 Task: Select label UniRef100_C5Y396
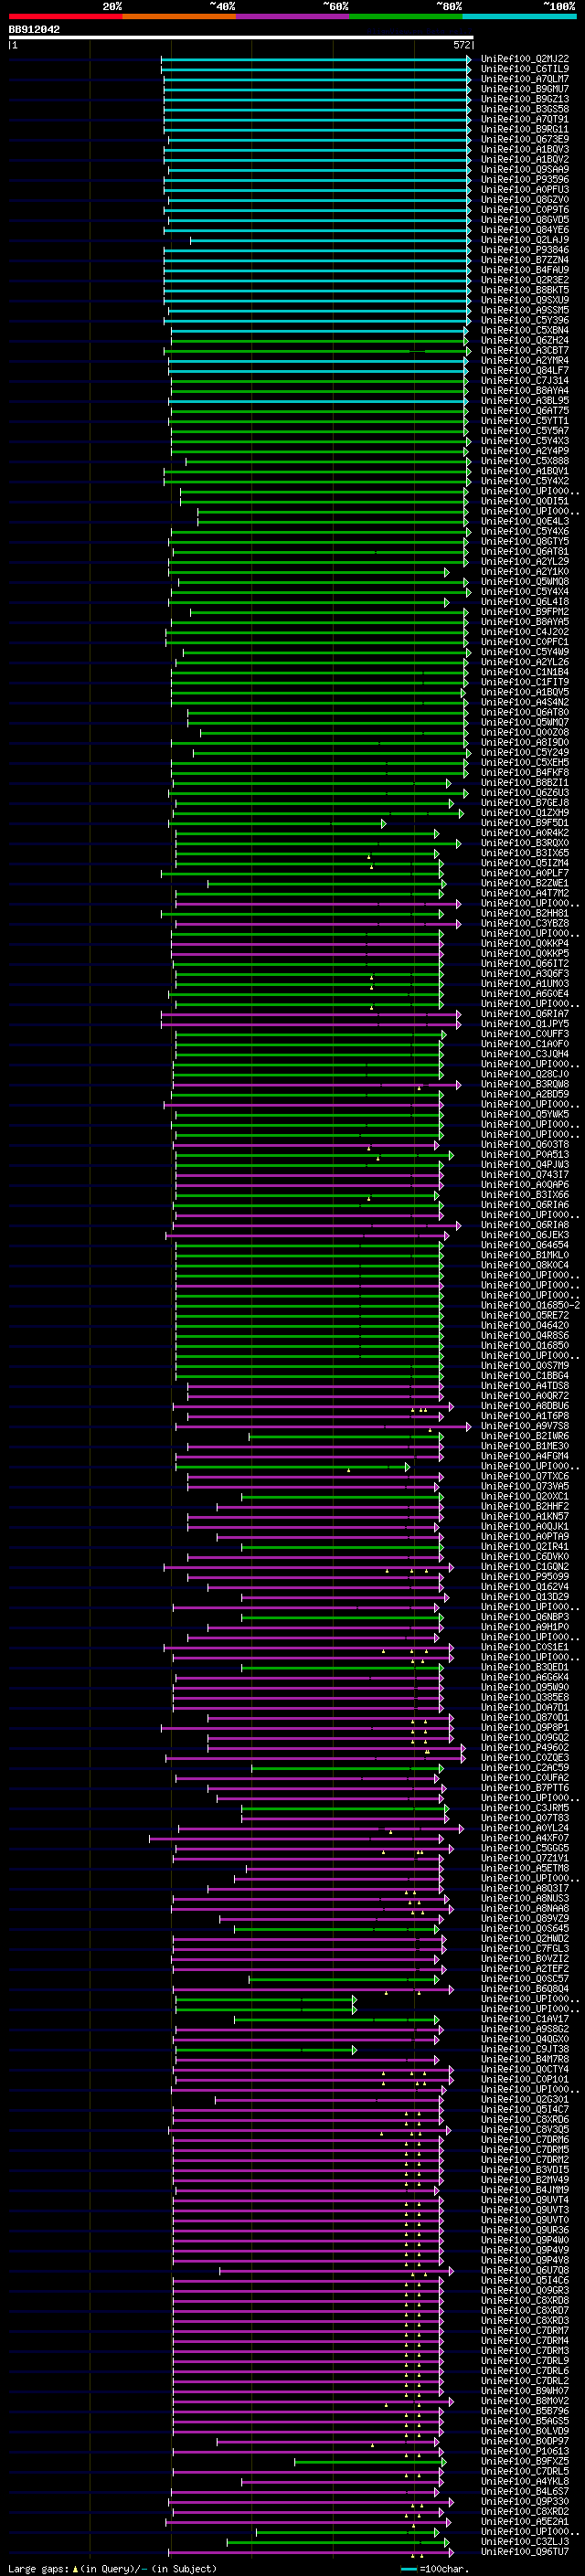[x=525, y=320]
